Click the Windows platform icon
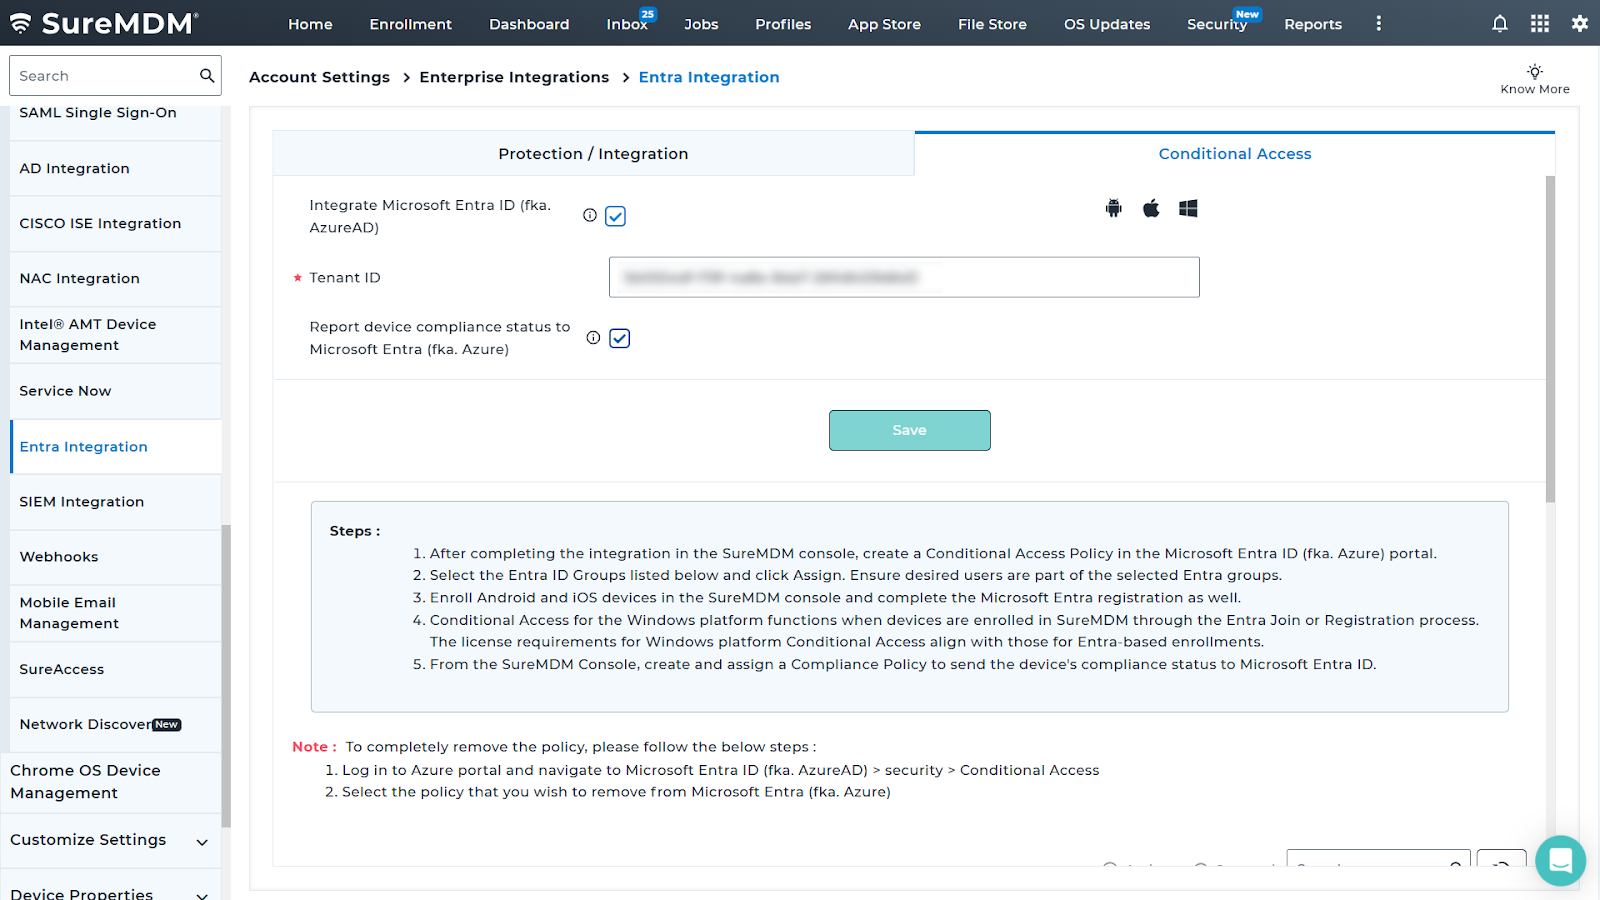 (1188, 208)
